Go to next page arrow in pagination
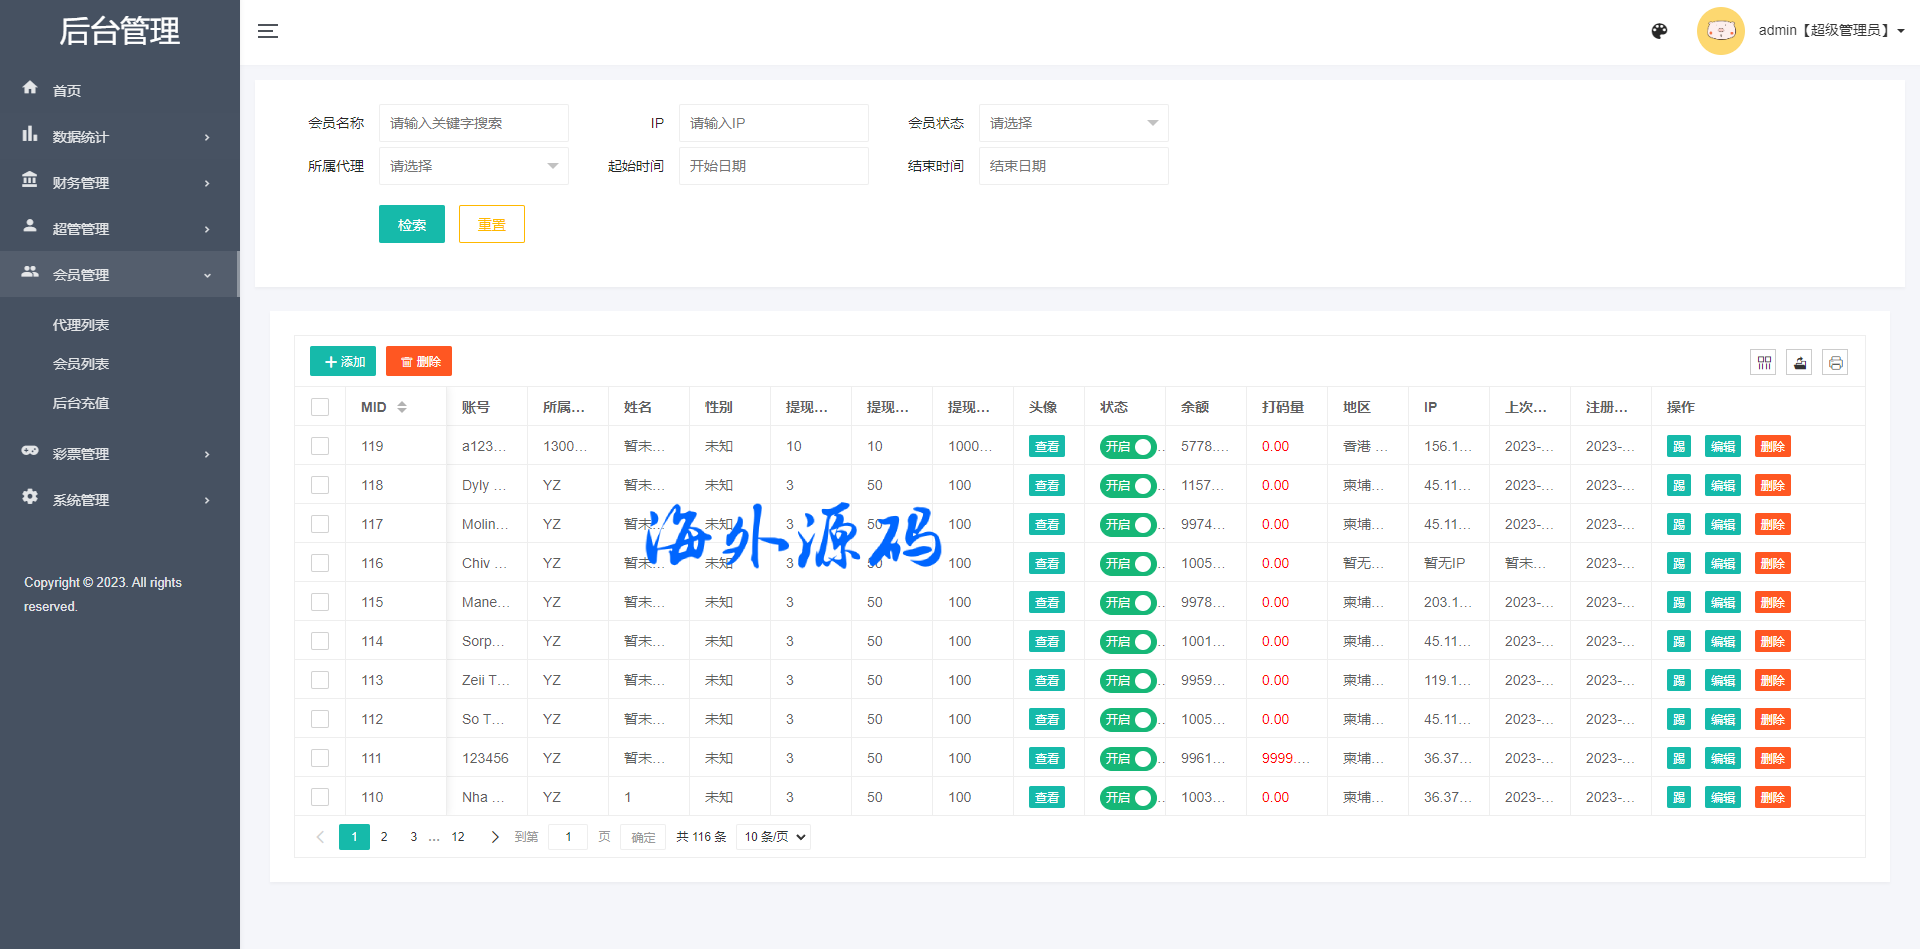1920x949 pixels. pos(494,837)
